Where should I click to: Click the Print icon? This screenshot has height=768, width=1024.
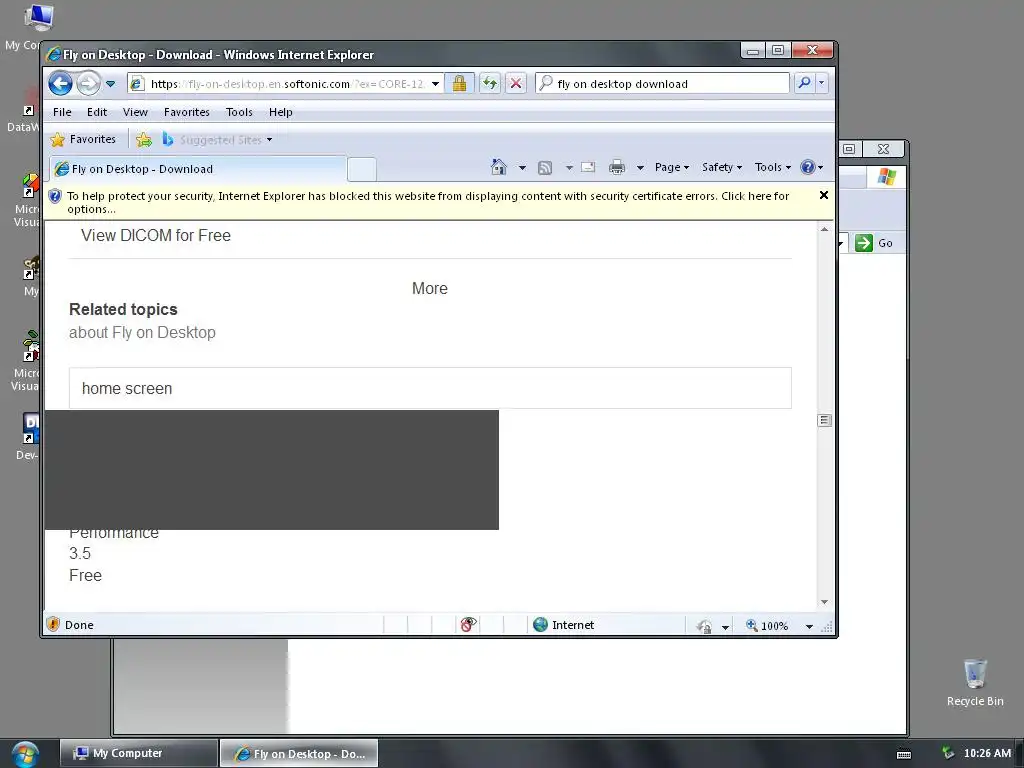click(617, 167)
